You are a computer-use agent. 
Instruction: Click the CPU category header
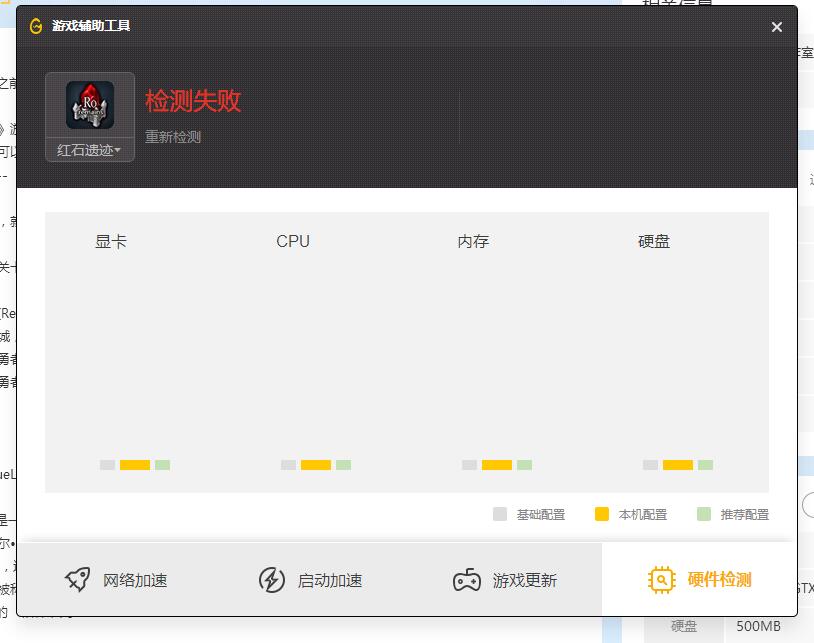292,241
